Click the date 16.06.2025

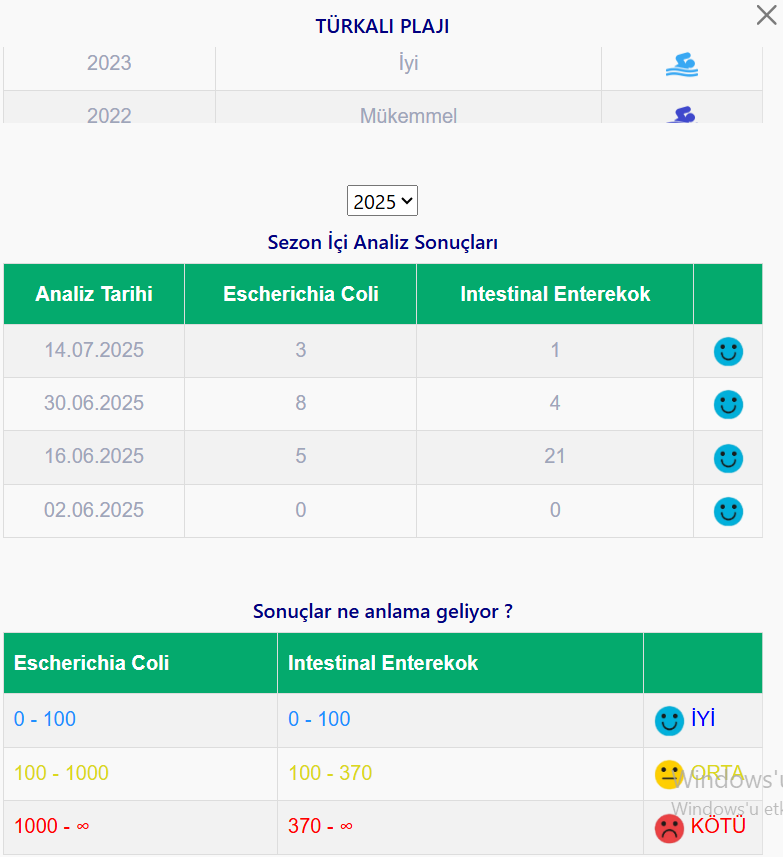(94, 456)
